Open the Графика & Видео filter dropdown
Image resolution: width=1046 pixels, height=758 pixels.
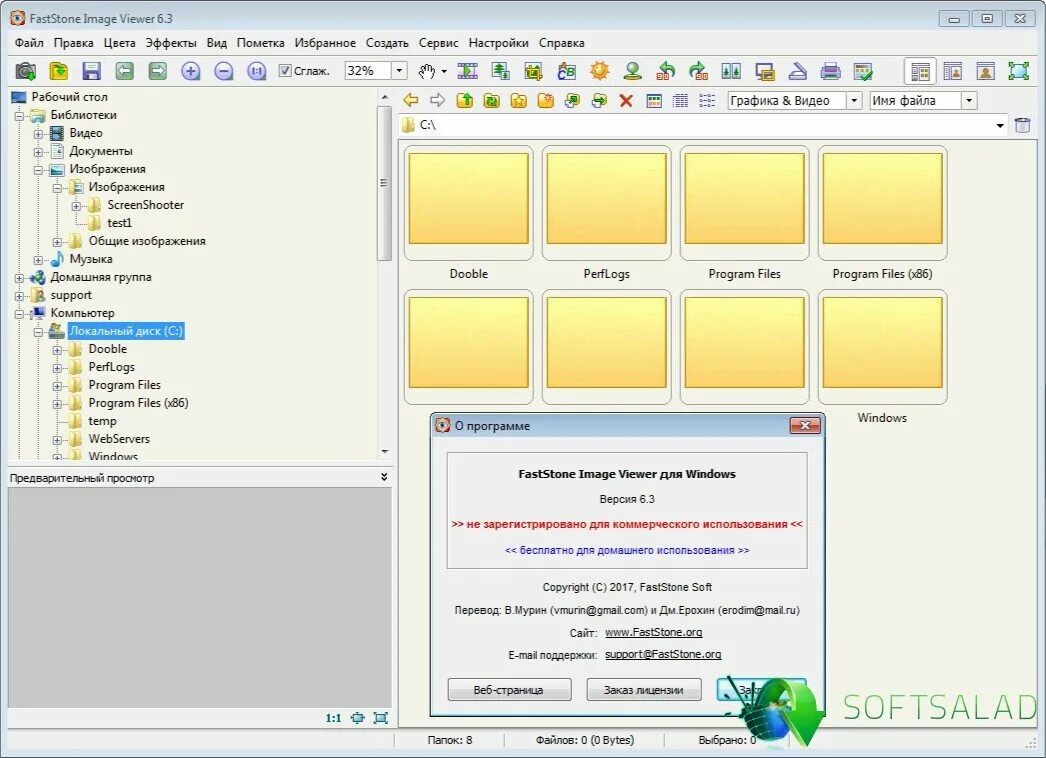(854, 101)
